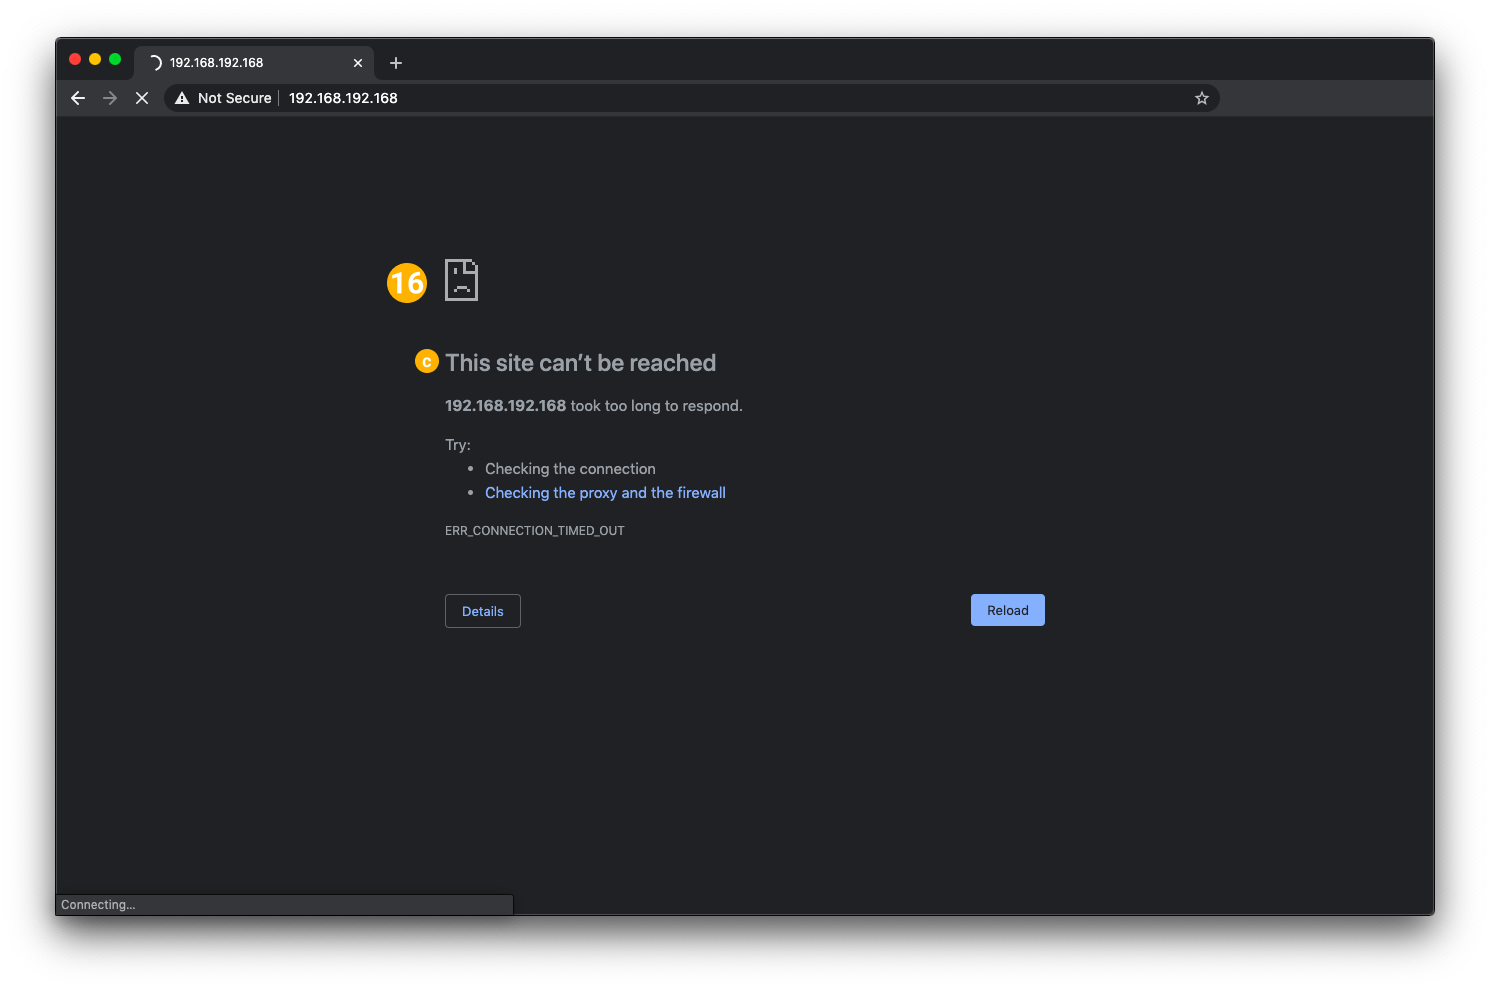Close the browser window red button
Viewport: 1490px width, 989px height.
point(75,59)
